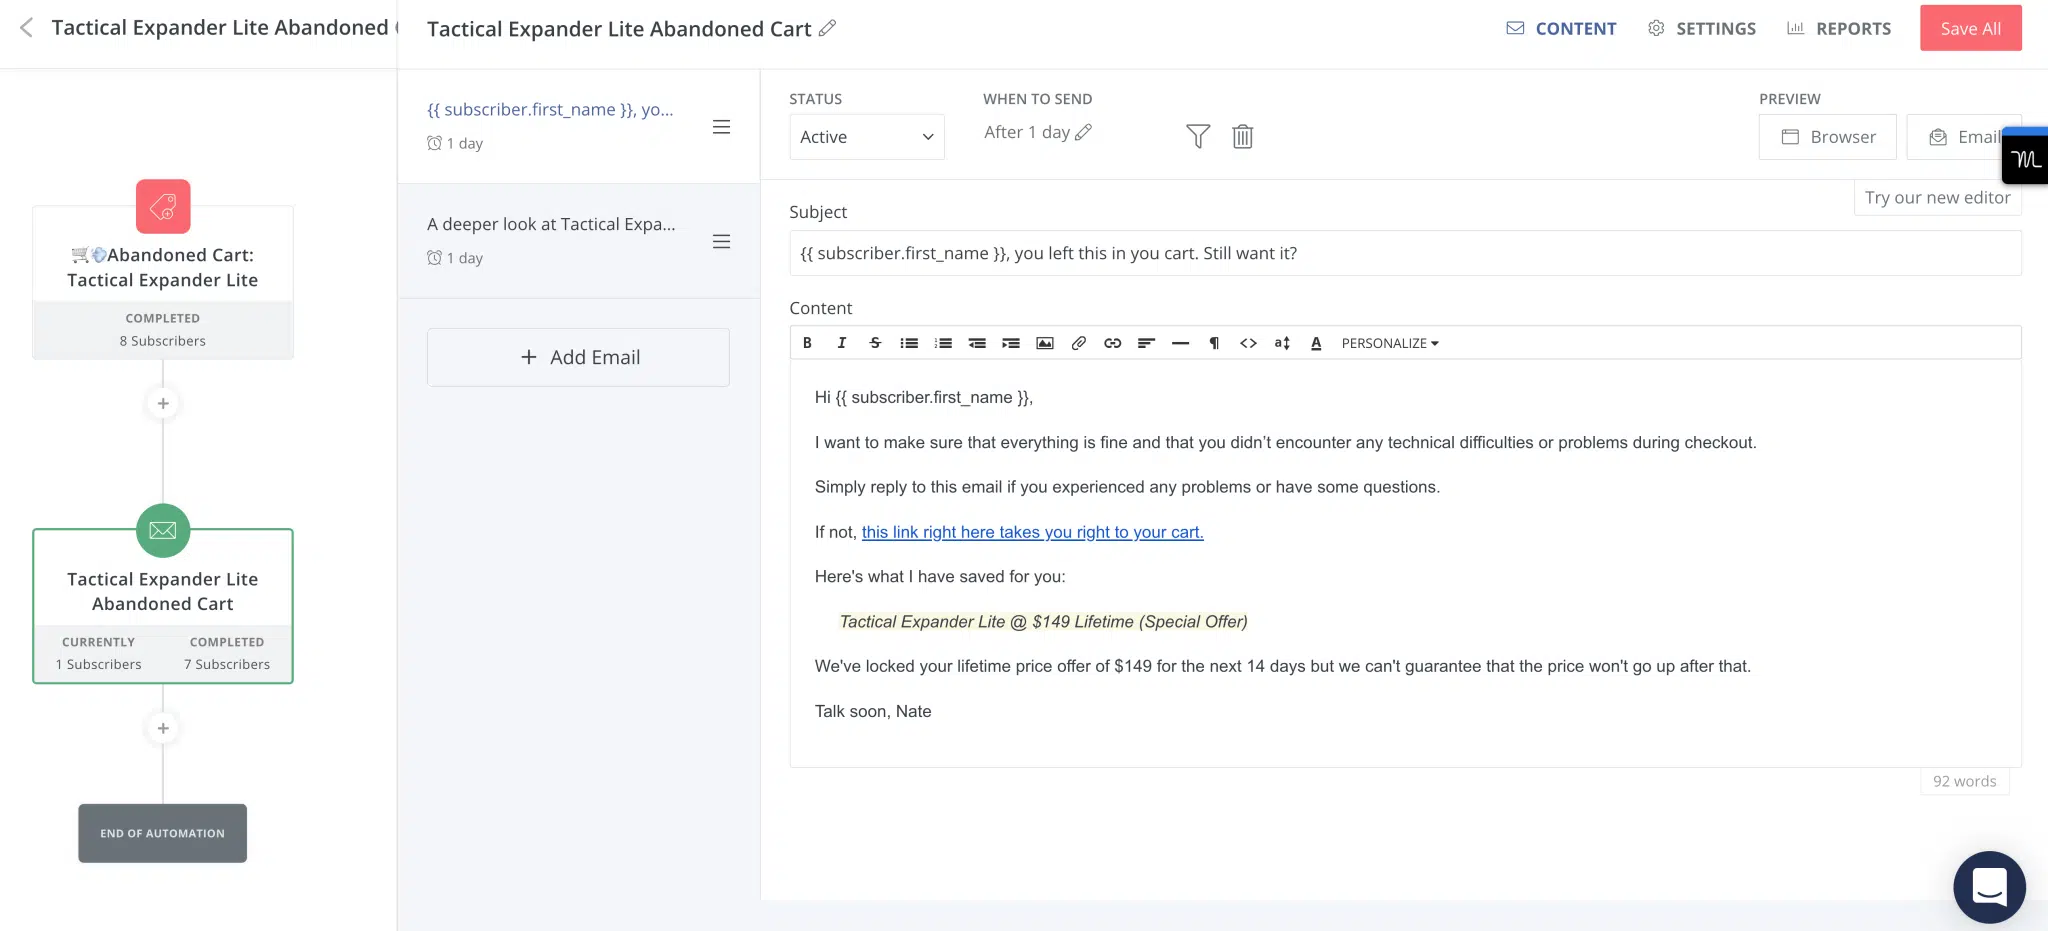Insert a numbered list

point(943,343)
